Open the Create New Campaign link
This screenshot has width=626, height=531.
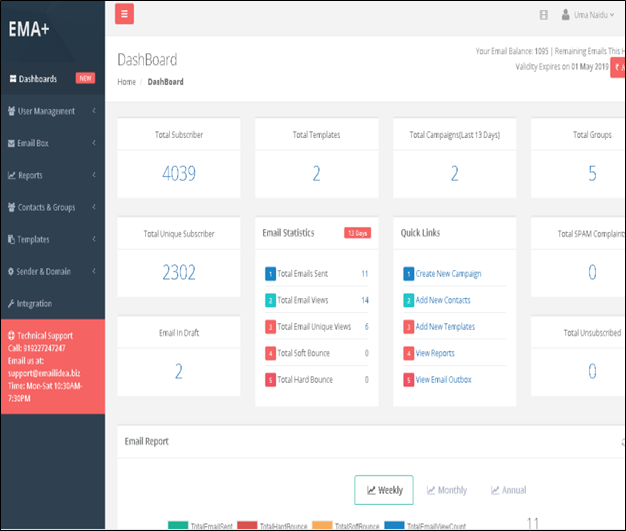[x=448, y=274]
